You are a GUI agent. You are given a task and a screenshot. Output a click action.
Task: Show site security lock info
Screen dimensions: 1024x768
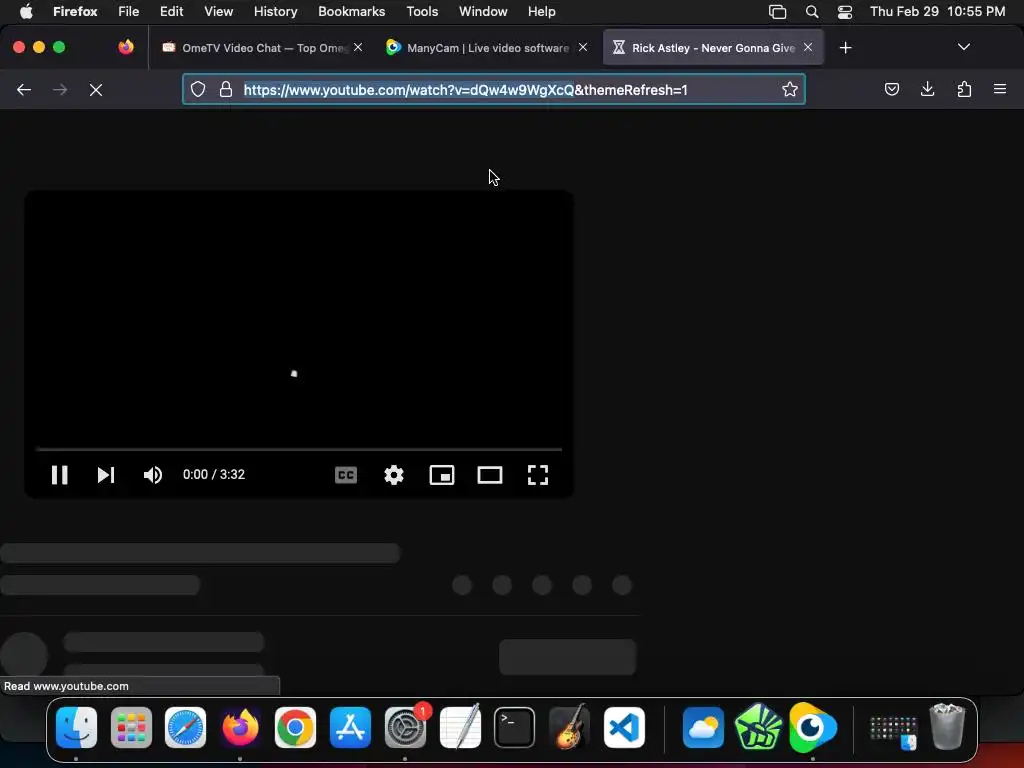(x=226, y=89)
